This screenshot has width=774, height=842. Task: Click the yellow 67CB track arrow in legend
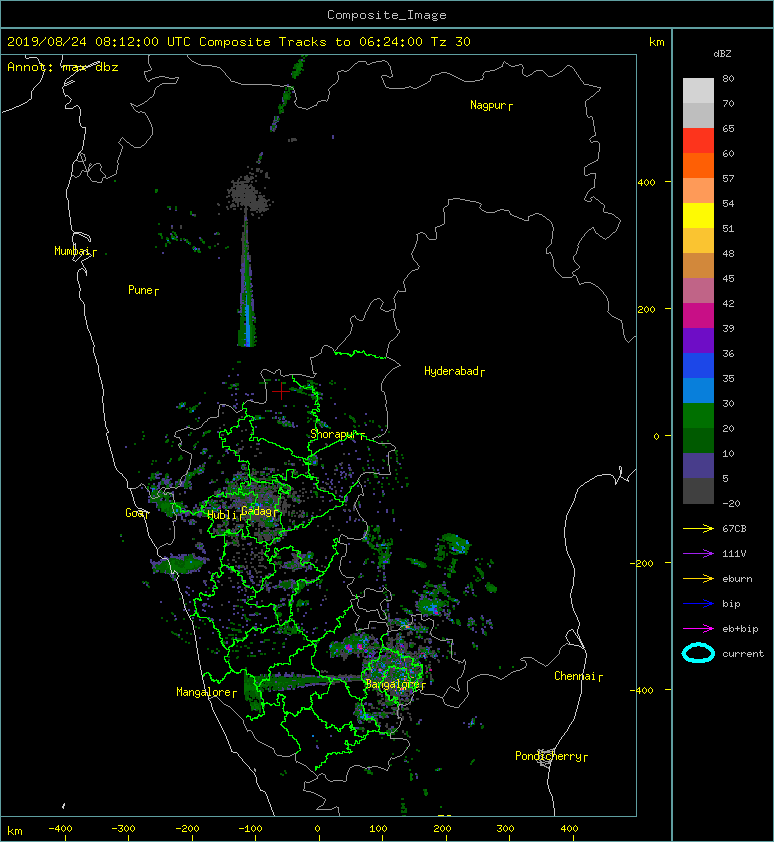[x=698, y=529]
